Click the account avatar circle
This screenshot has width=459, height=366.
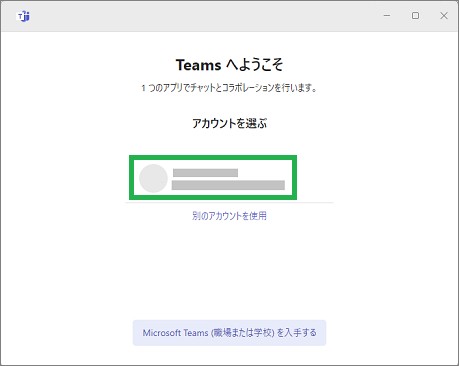click(x=153, y=178)
